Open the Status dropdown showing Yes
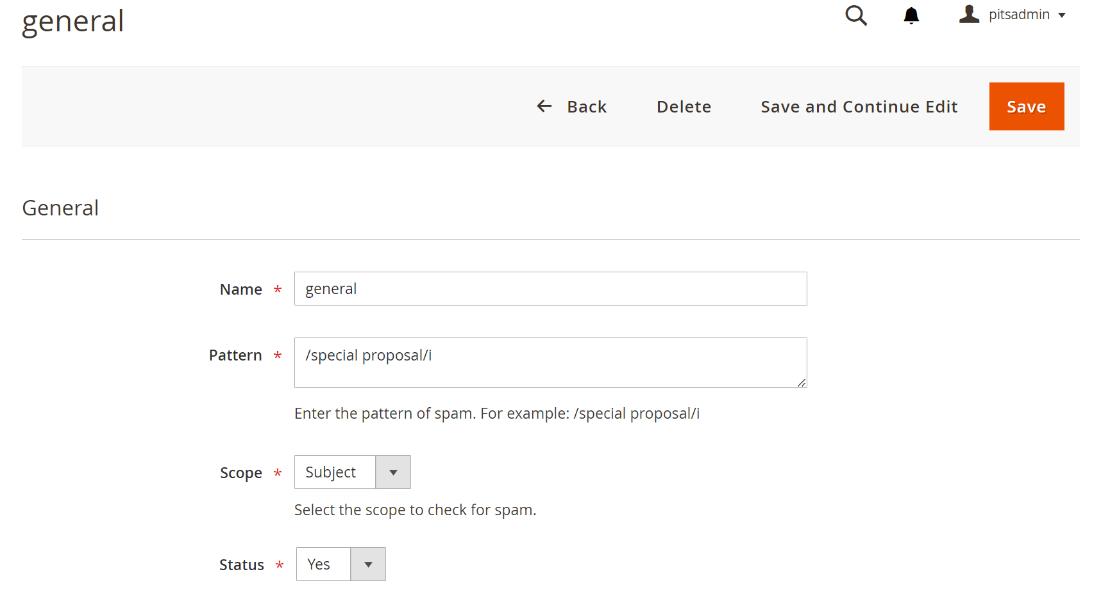The height and width of the screenshot is (597, 1101). [x=324, y=564]
